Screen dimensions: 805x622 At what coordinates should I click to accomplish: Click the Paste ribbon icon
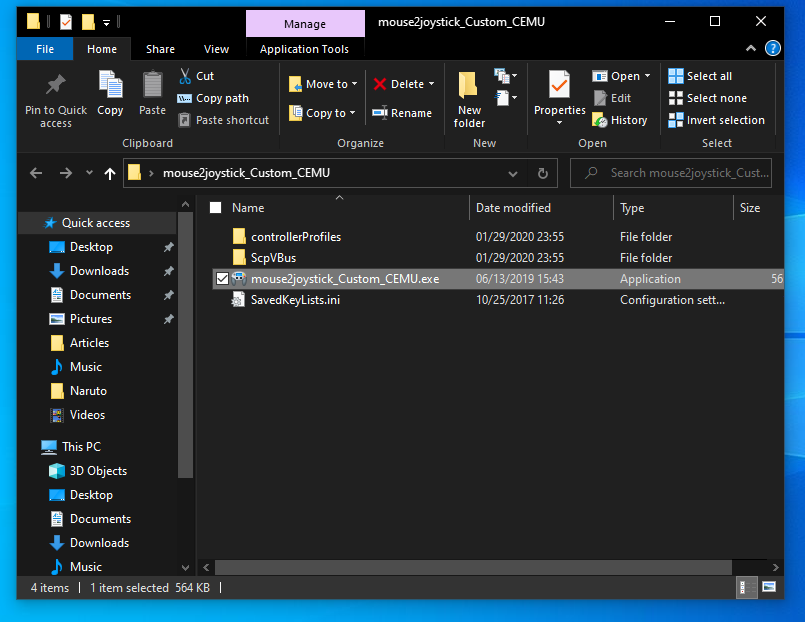(152, 85)
